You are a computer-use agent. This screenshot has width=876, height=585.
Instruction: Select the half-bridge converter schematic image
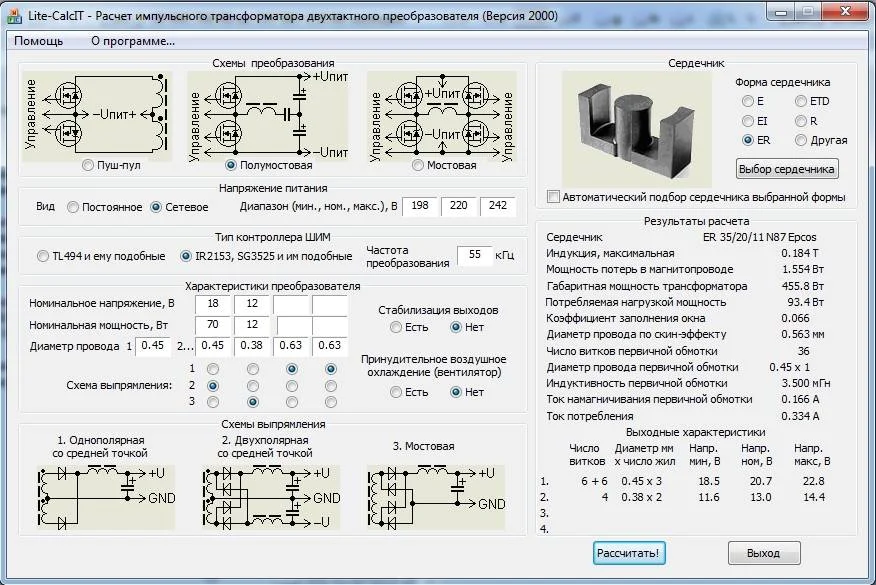tap(268, 116)
